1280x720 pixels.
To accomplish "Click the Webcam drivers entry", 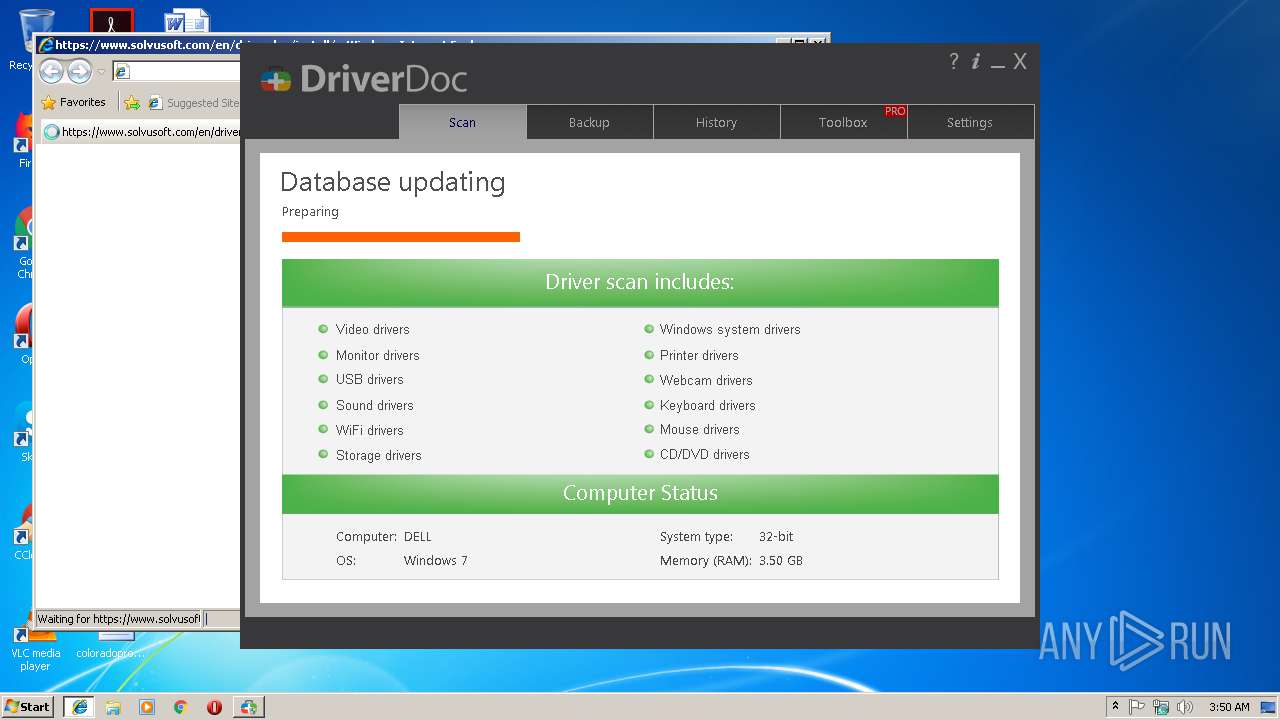I will [706, 380].
